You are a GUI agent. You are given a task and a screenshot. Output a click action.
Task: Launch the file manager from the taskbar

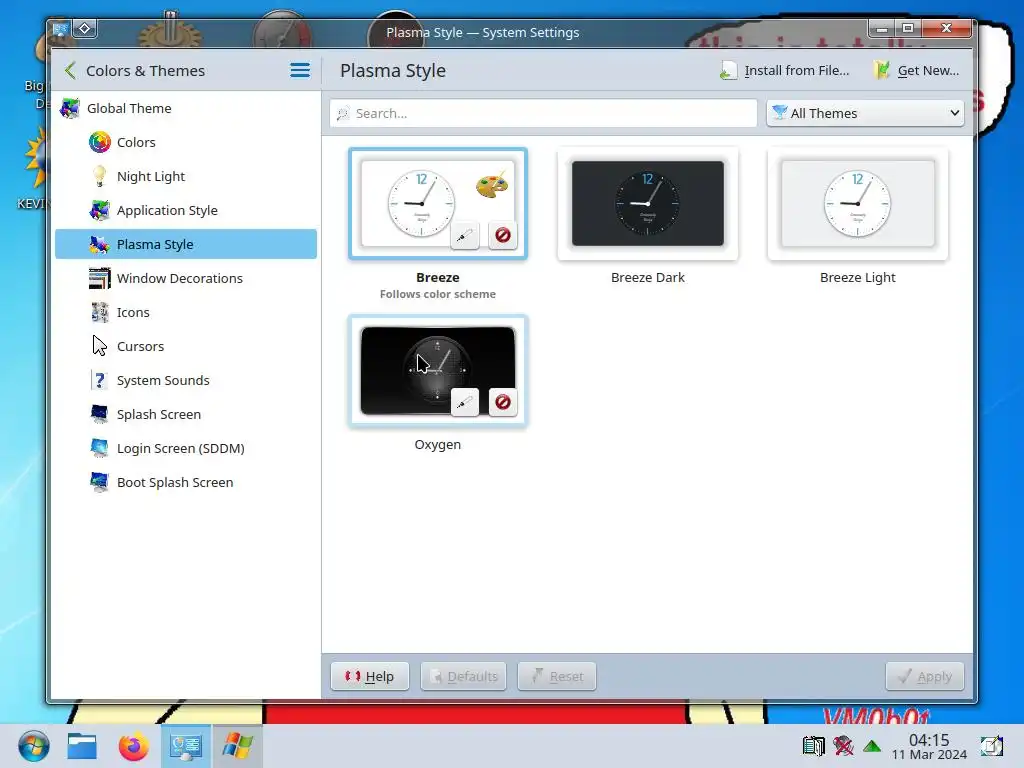tap(82, 746)
